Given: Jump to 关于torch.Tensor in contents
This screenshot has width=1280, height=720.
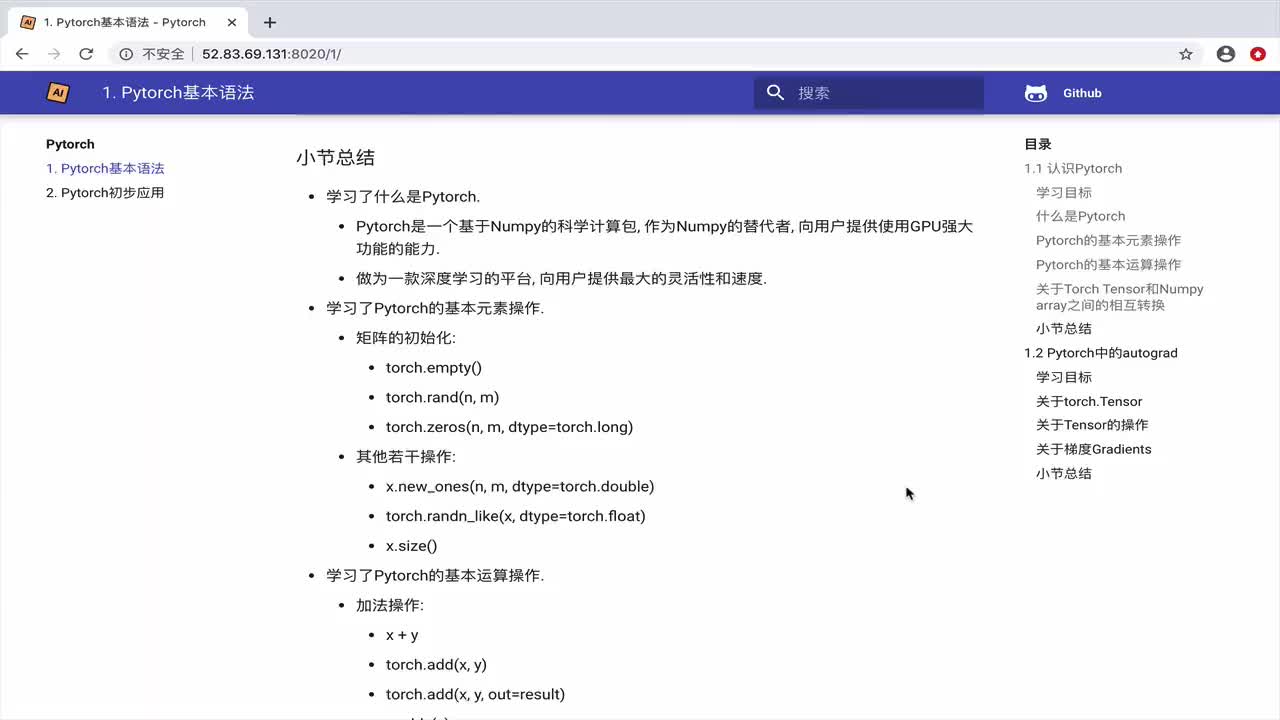Looking at the screenshot, I should point(1089,402).
